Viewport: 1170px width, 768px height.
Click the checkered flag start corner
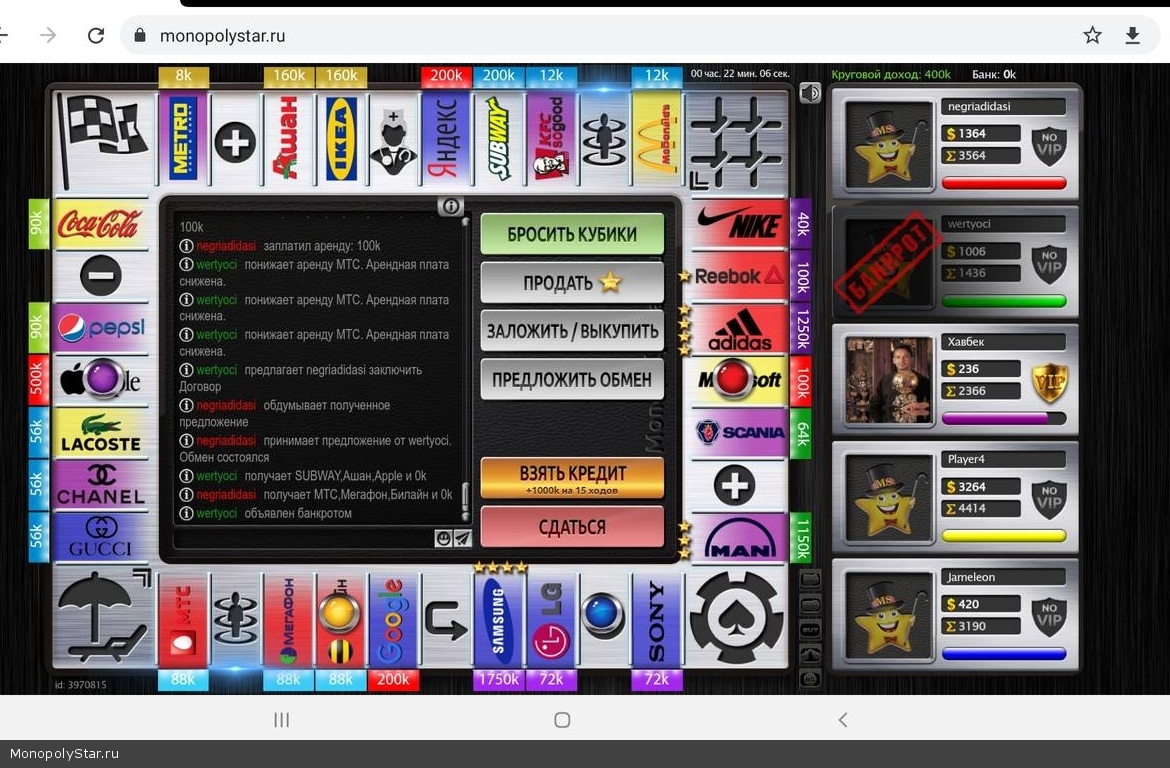click(x=104, y=140)
